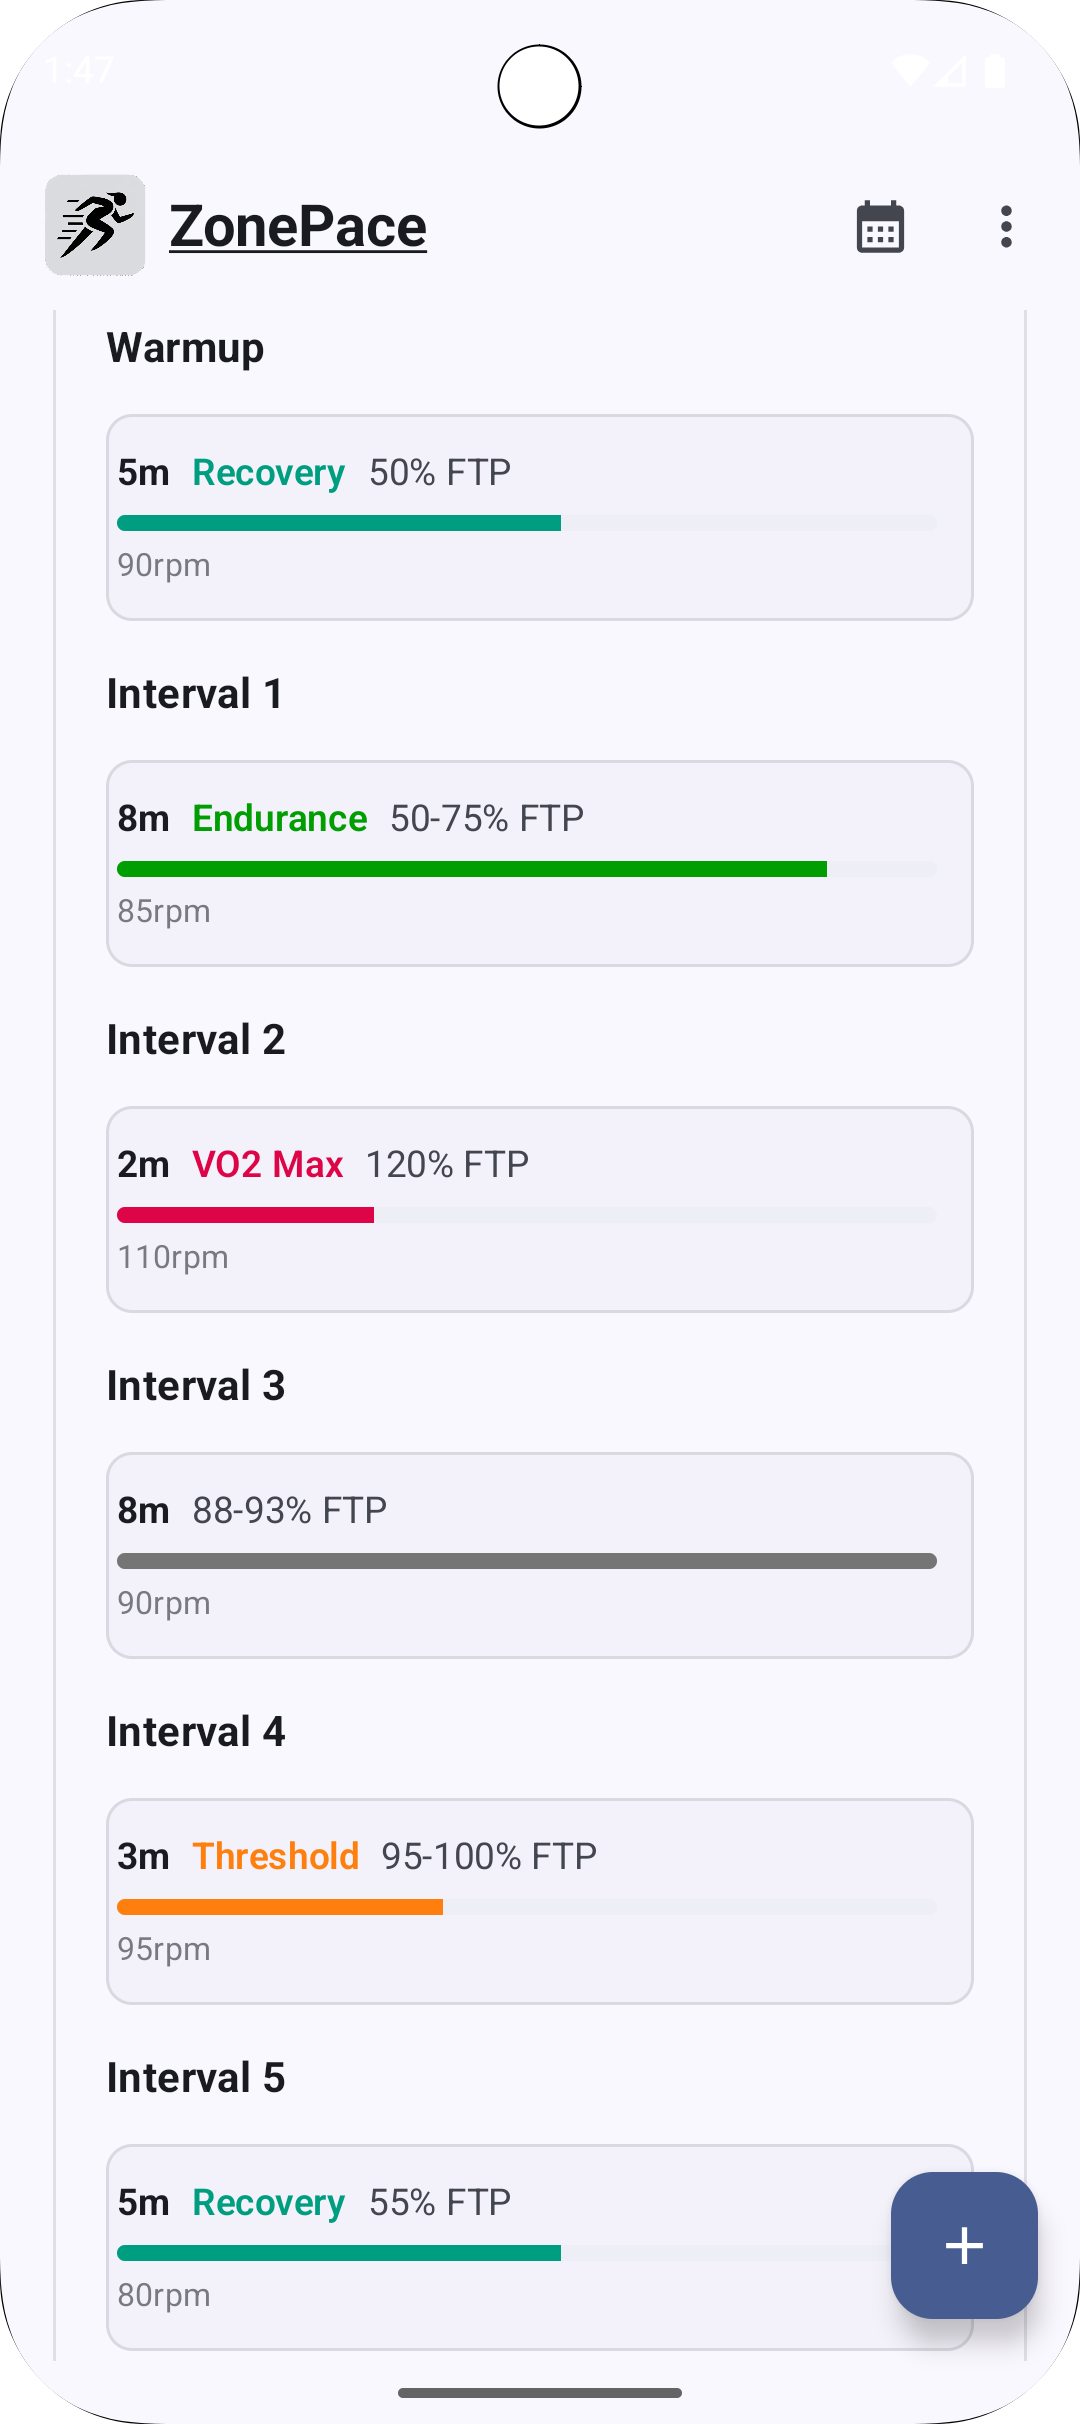Tap the Warmup recovery green progress bar

point(339,523)
